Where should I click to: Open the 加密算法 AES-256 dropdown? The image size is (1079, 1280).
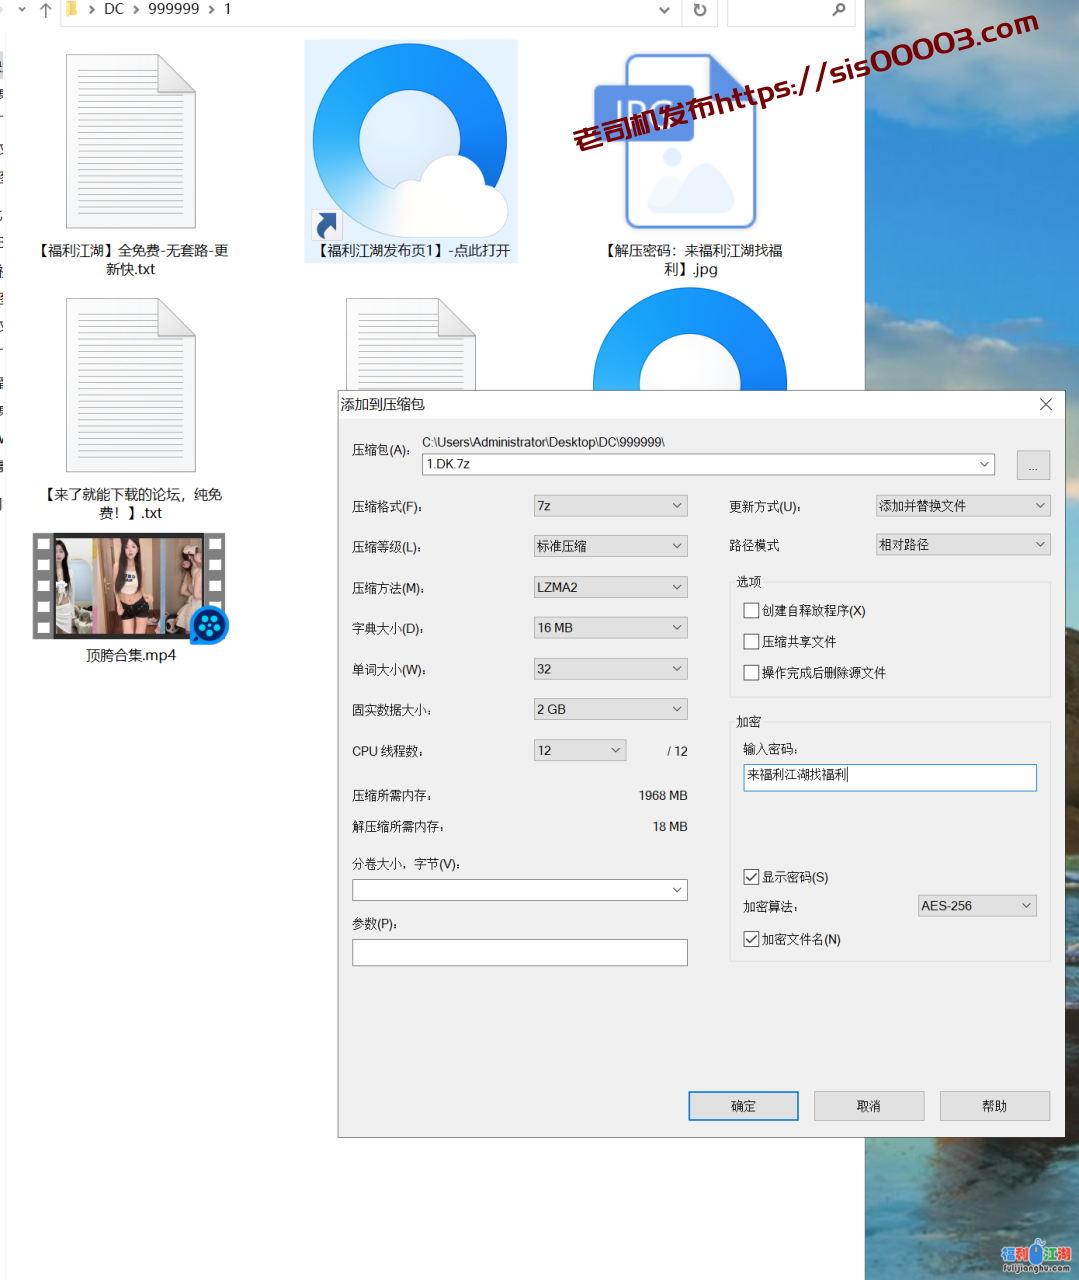[976, 906]
